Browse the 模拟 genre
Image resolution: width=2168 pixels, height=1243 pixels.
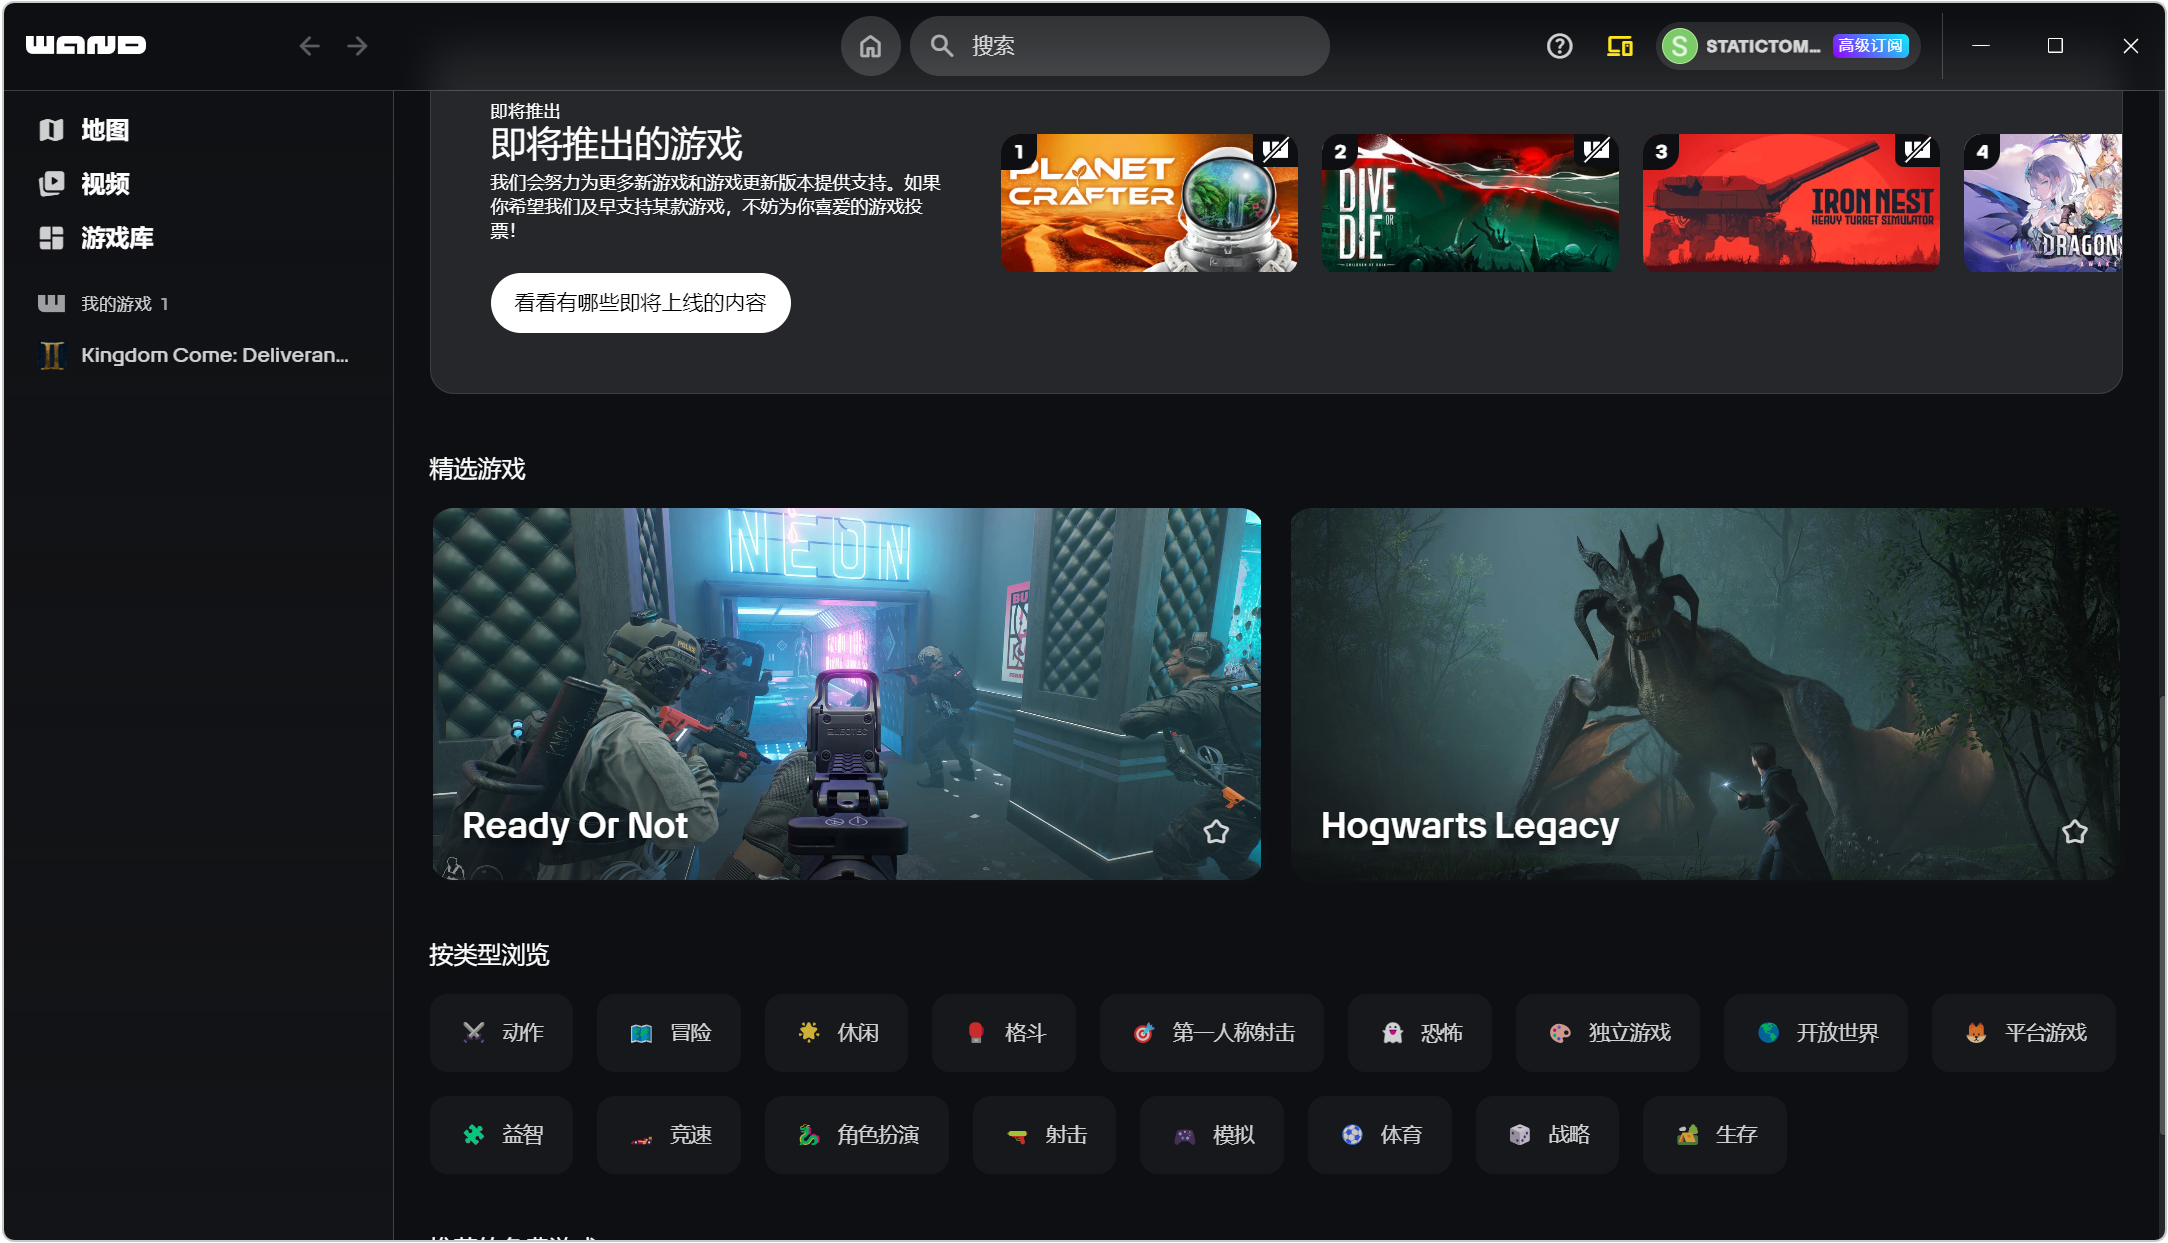(1212, 1135)
